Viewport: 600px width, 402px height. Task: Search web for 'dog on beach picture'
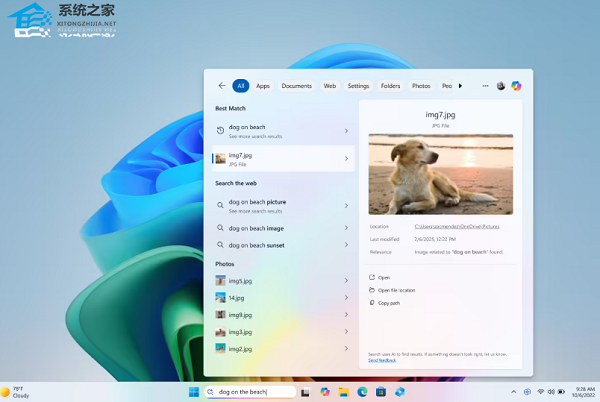click(283, 206)
